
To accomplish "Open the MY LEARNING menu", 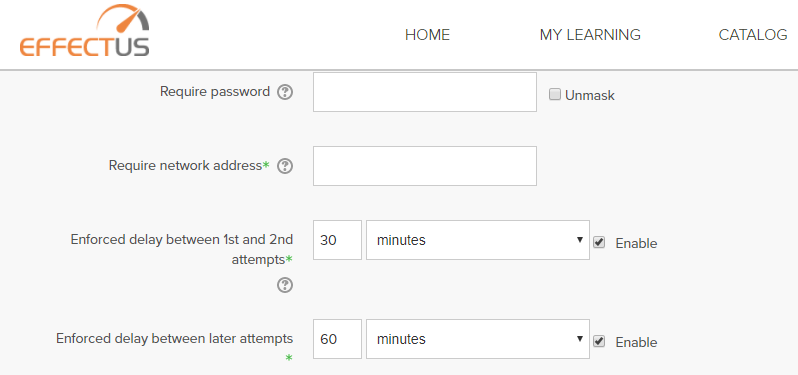I will pyautogui.click(x=590, y=35).
